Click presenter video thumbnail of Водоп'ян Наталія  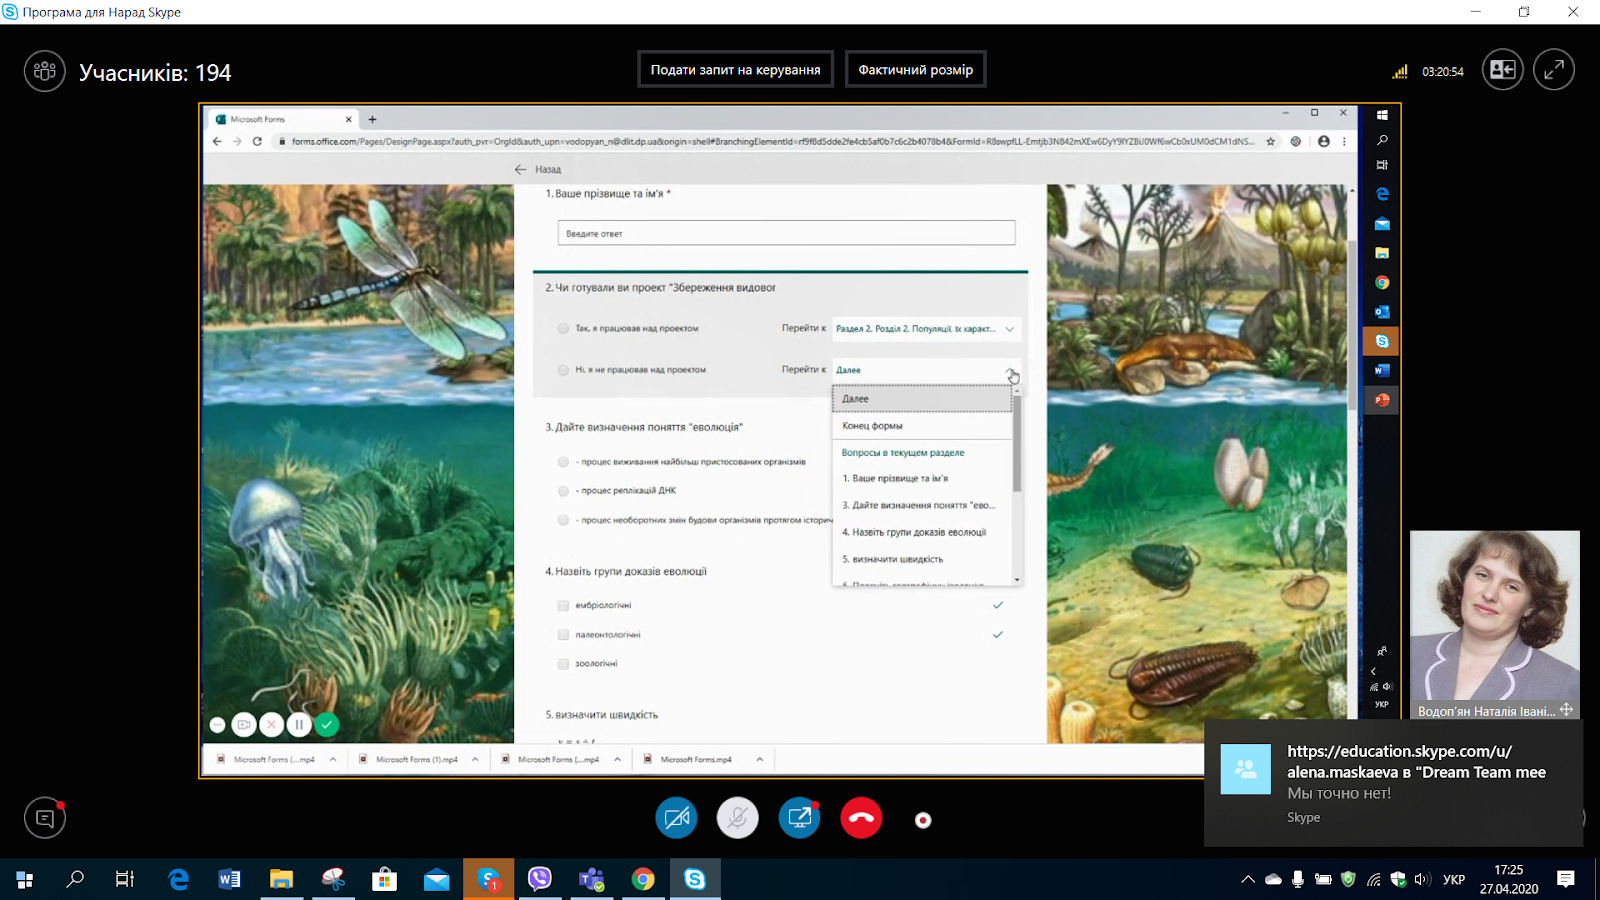1495,617
